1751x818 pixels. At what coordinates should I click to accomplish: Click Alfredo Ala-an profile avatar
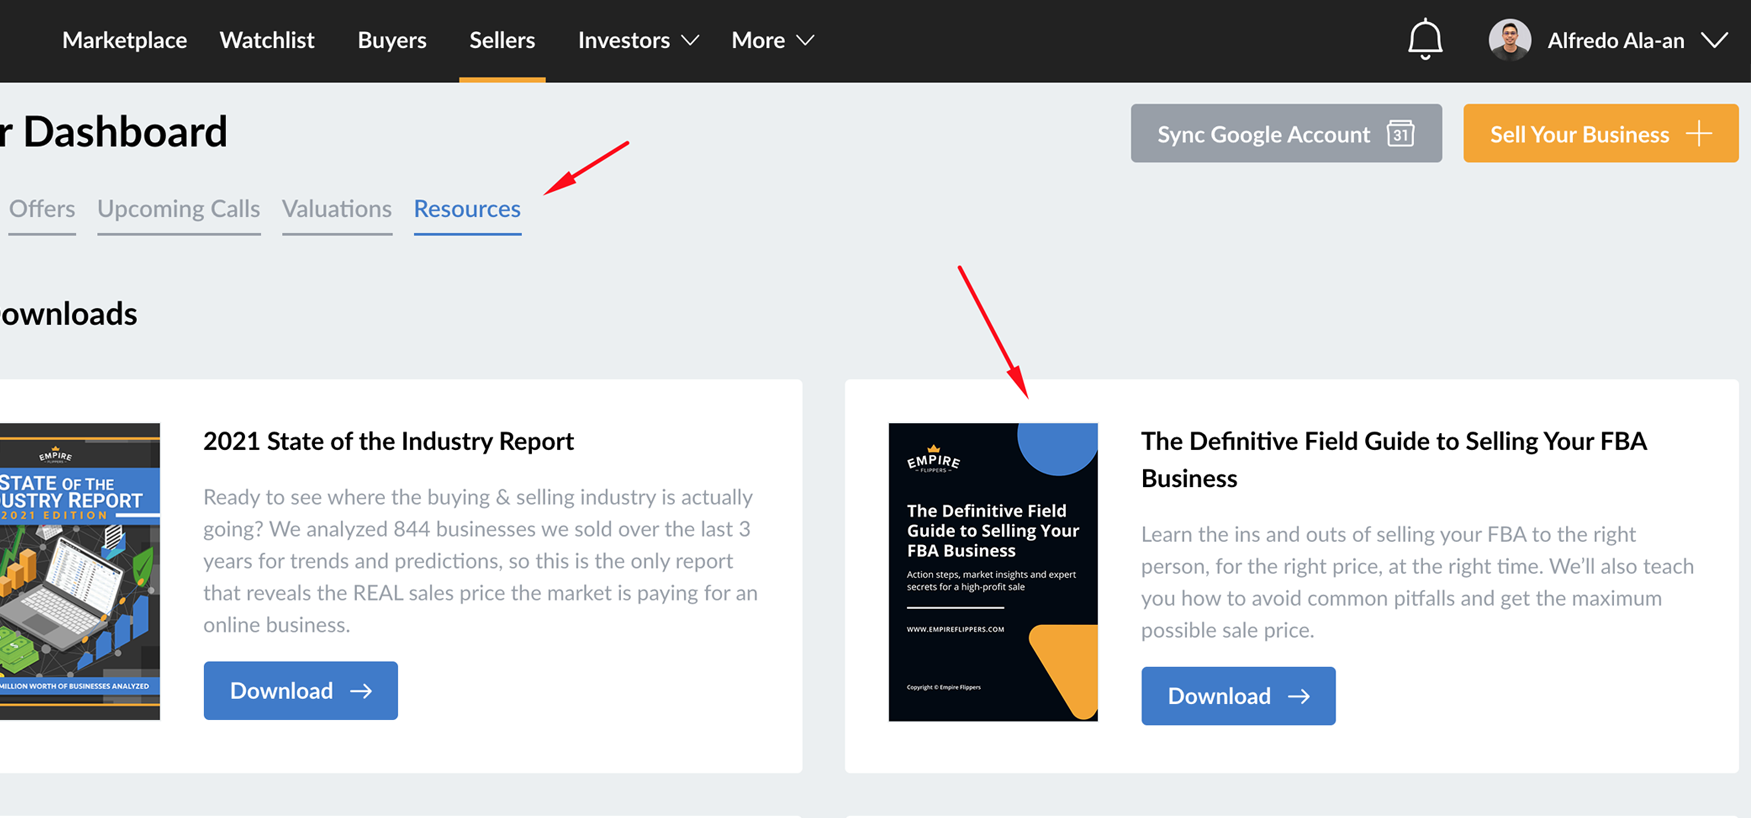[x=1510, y=40]
